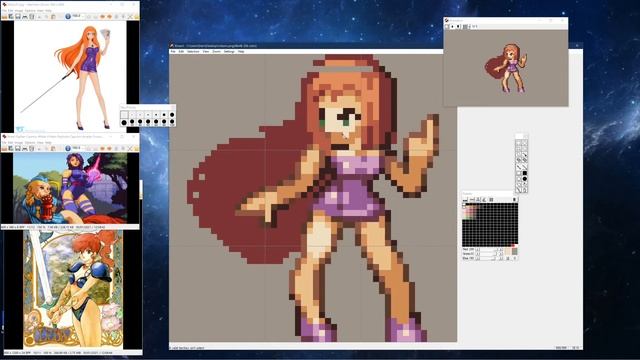The width and height of the screenshot is (640, 360).
Task: Adjust the Blue color slider
Action: point(489,258)
